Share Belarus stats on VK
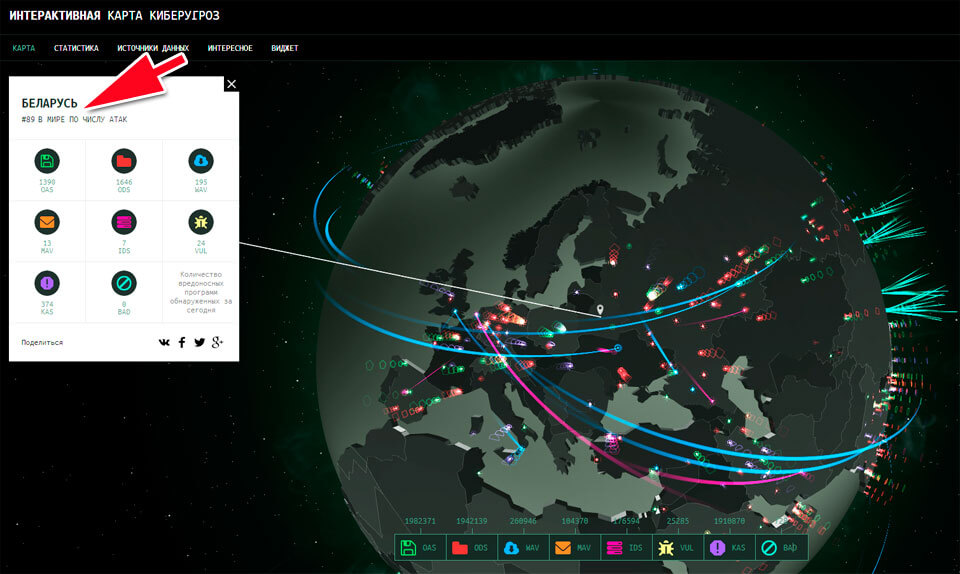960x574 pixels. pyautogui.click(x=164, y=342)
